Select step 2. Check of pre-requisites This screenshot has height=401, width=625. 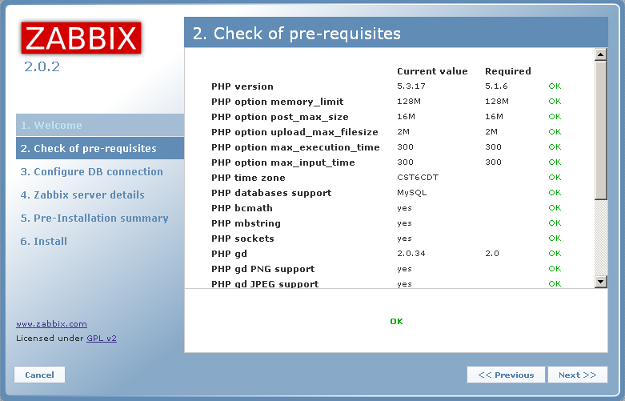pyautogui.click(x=88, y=149)
